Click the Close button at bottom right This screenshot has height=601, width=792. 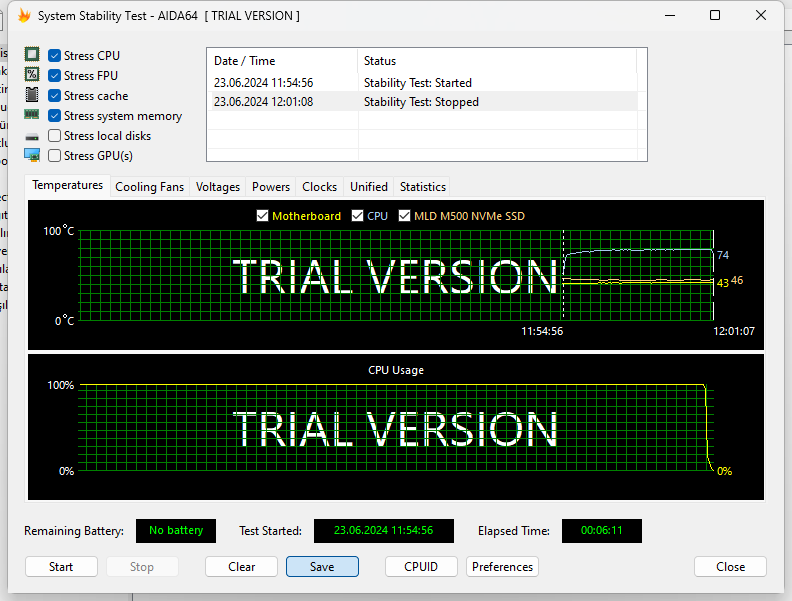coord(730,567)
